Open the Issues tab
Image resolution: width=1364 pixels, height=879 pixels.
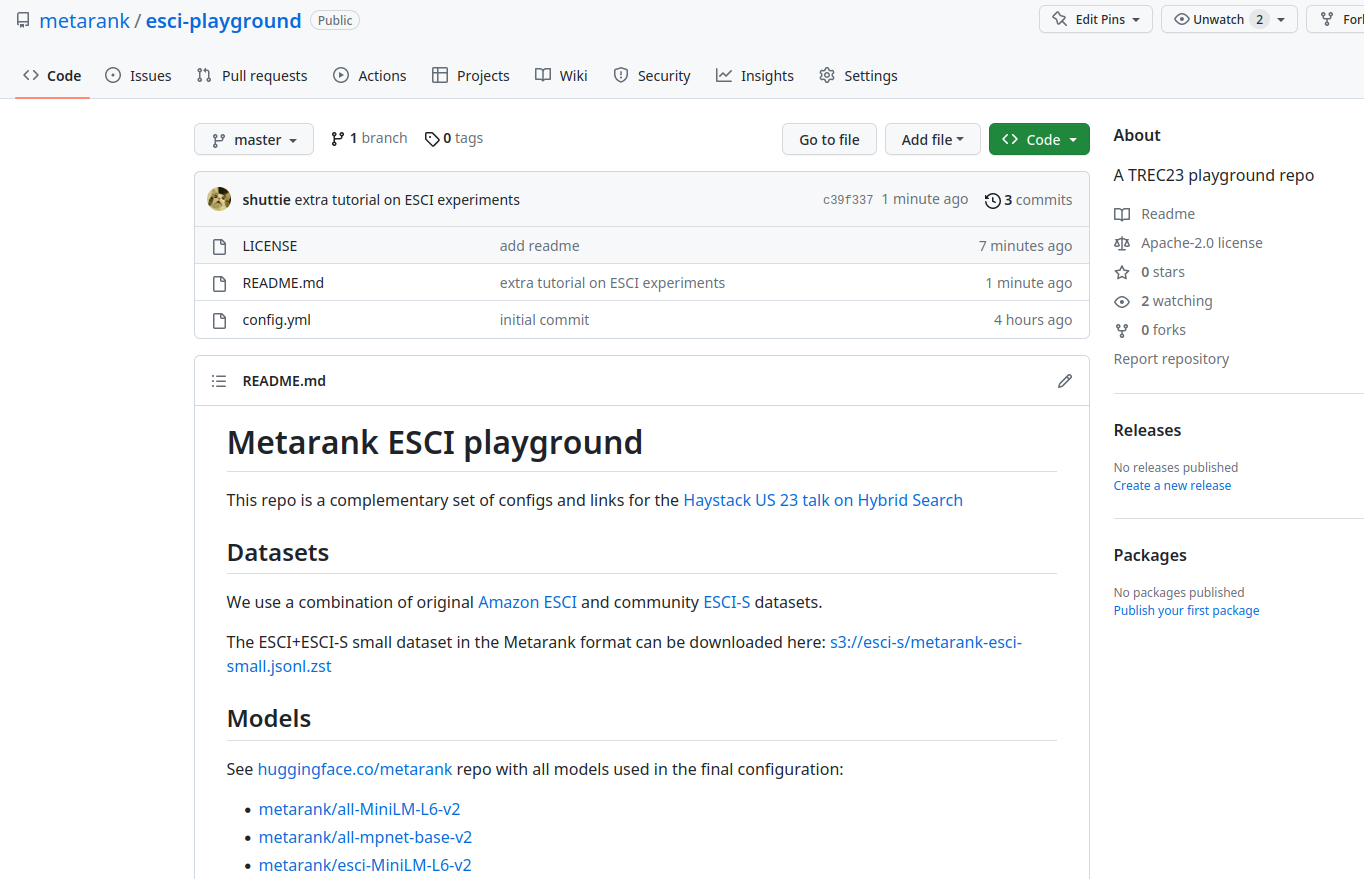click(138, 75)
